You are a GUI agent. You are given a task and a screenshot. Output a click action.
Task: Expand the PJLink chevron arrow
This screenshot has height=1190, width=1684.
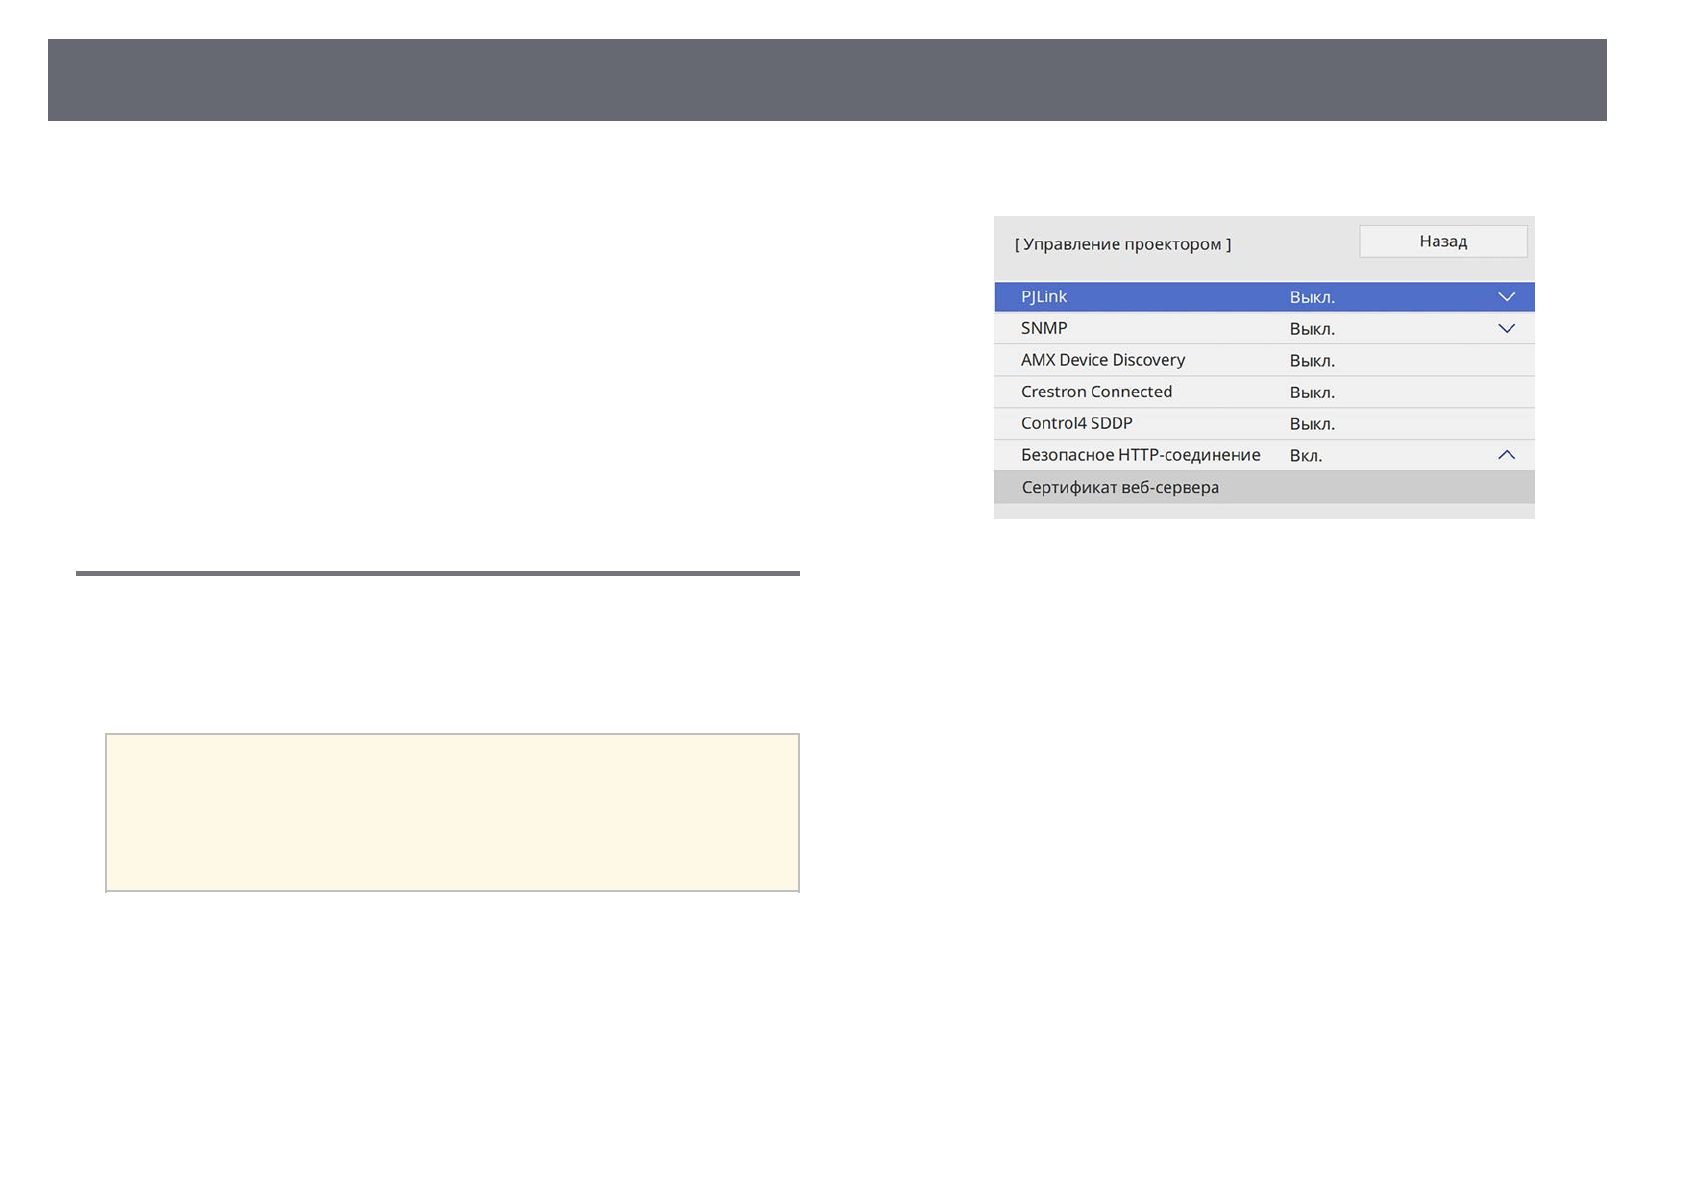pyautogui.click(x=1506, y=297)
